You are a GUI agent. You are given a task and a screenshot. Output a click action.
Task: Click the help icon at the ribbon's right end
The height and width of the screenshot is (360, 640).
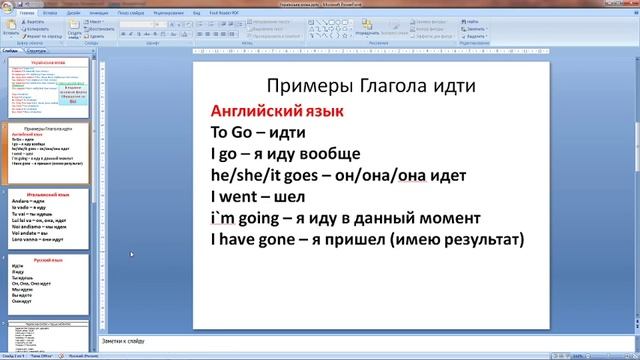(x=636, y=13)
